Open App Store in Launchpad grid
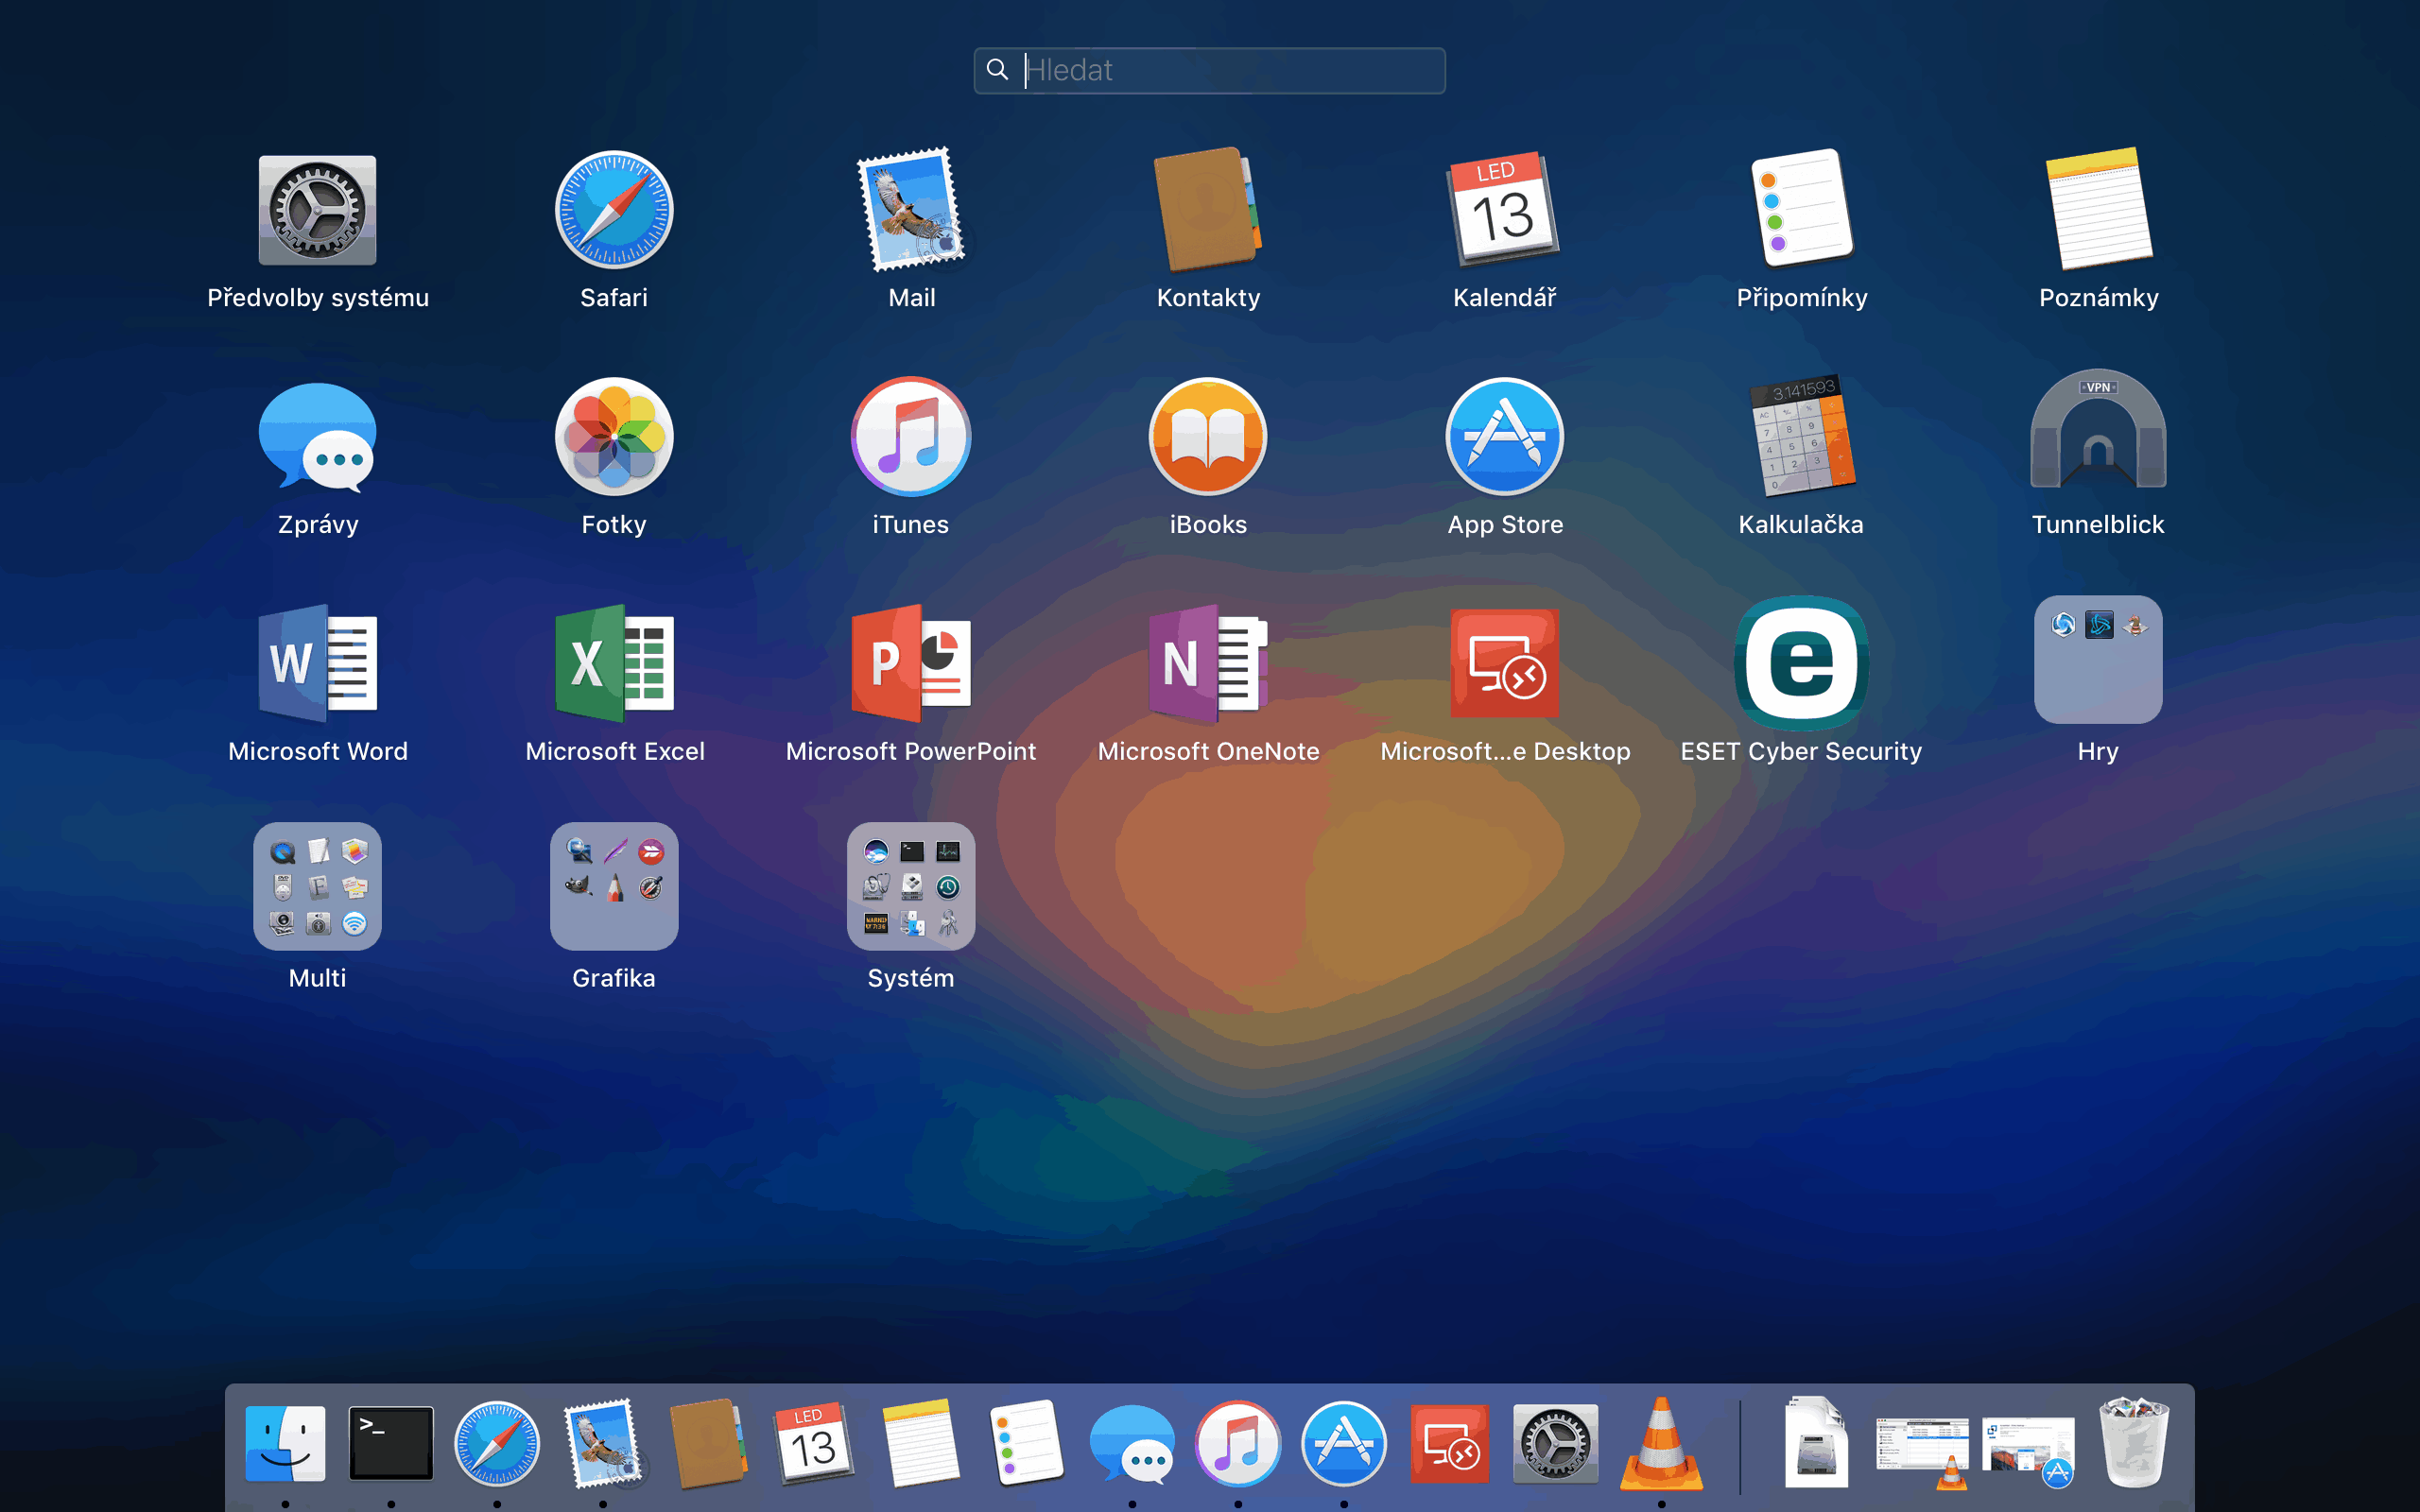Viewport: 2420px width, 1512px height. (x=1504, y=437)
